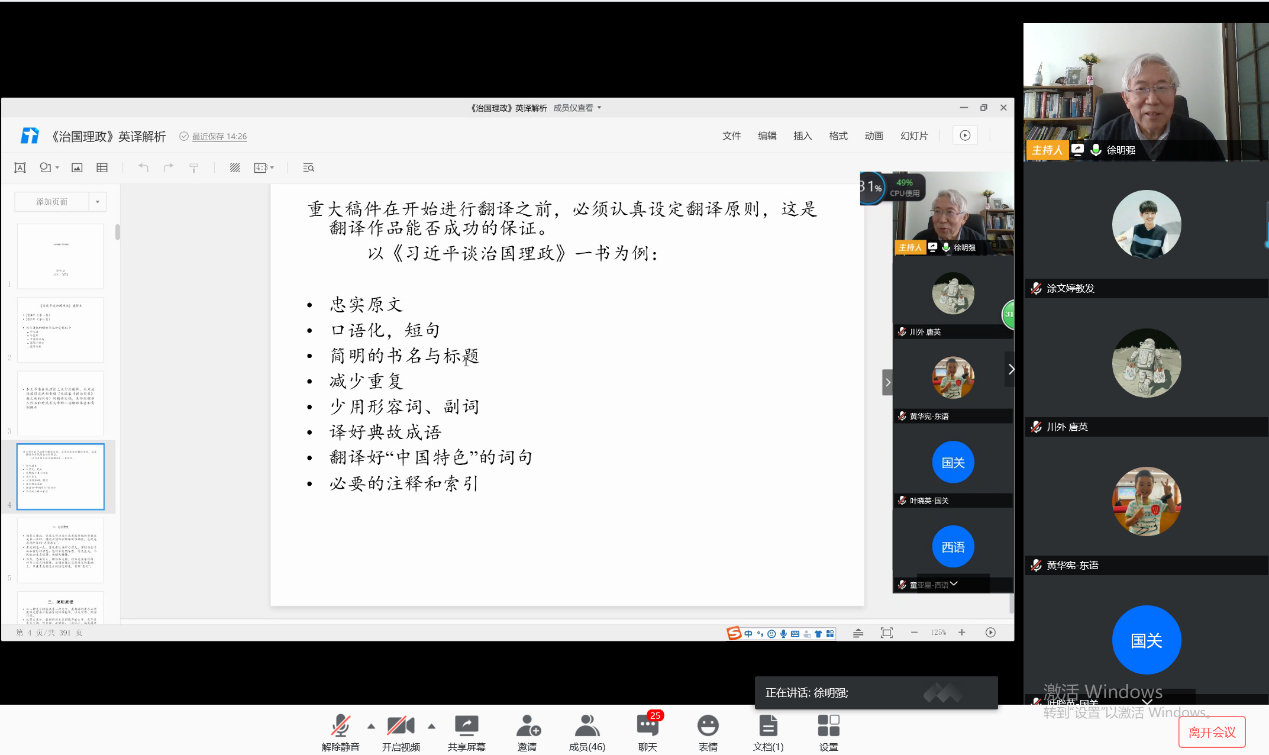Click the red 离开会议 button
1269x755 pixels.
pyautogui.click(x=1211, y=732)
